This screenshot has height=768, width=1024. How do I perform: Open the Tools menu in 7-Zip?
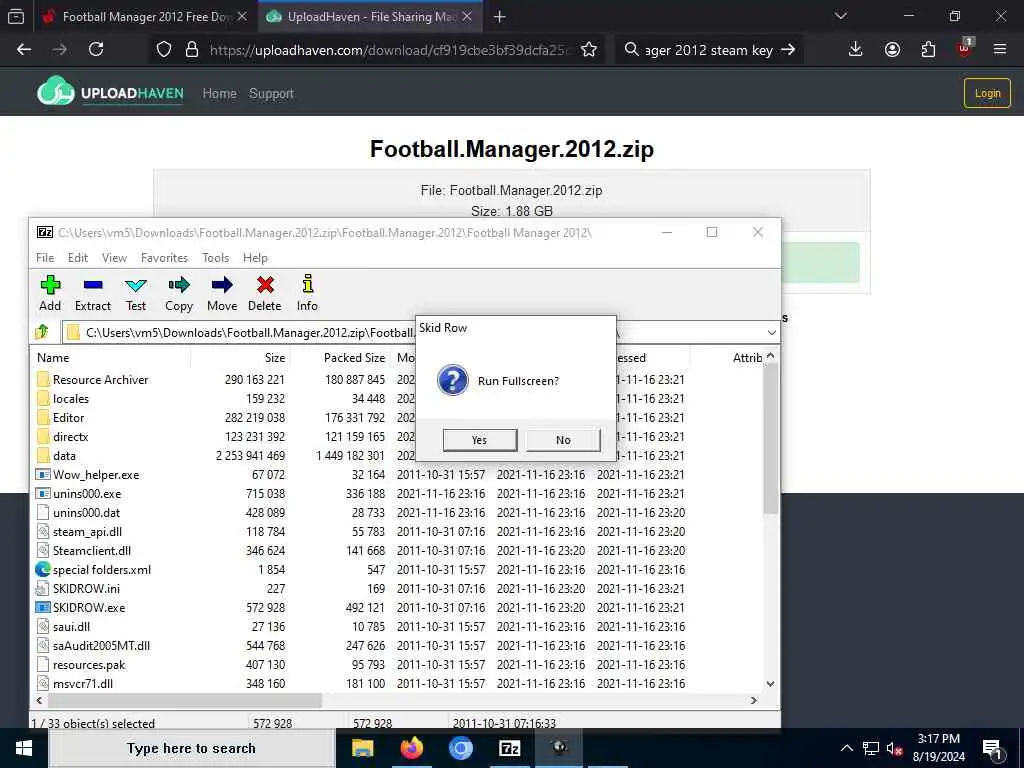(216, 257)
